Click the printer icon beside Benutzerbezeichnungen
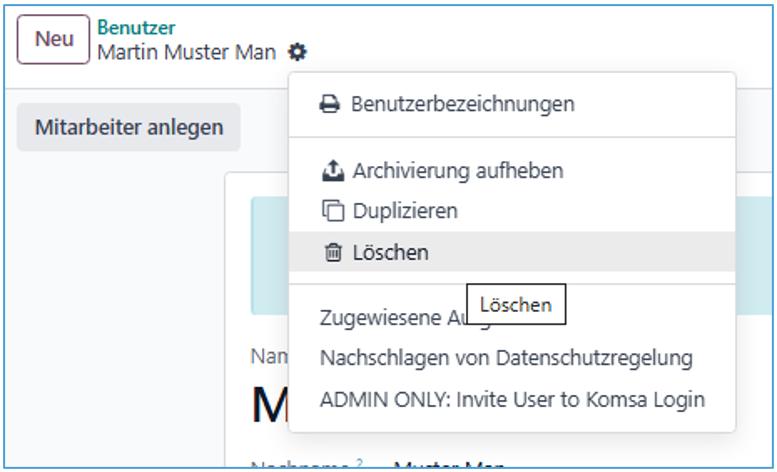This screenshot has height=472, width=777. tap(330, 104)
